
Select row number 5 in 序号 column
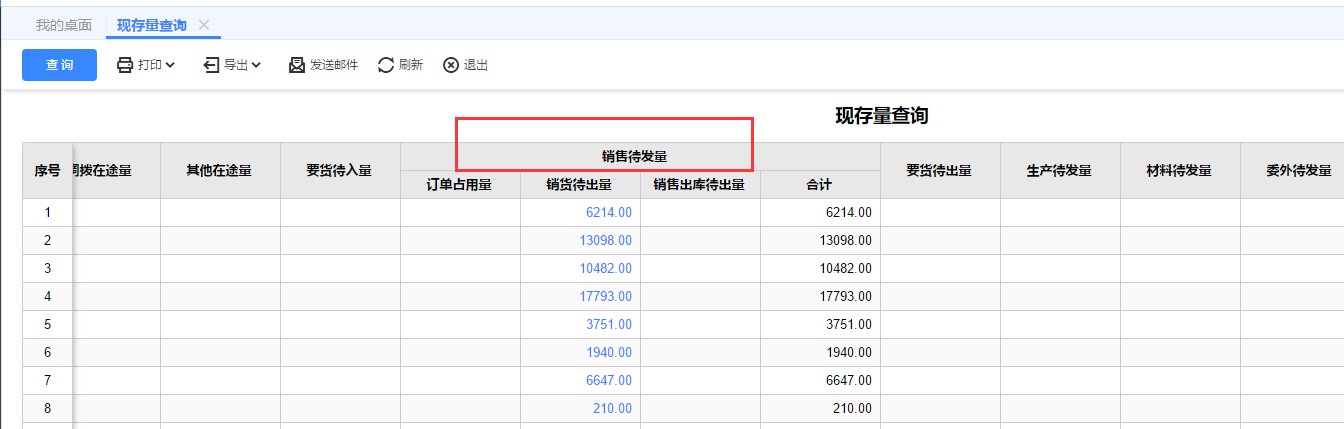coord(47,325)
